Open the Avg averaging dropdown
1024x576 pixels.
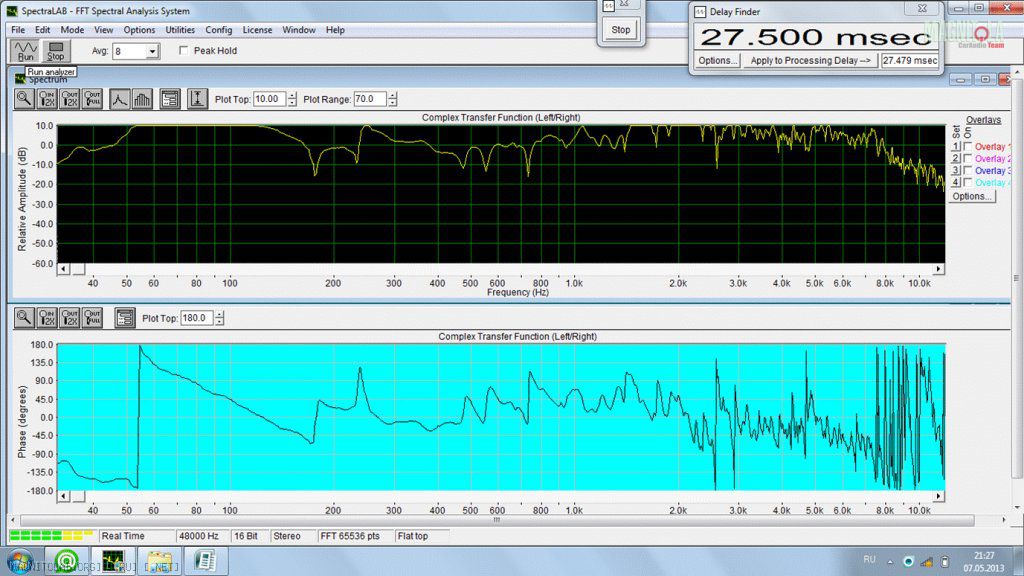pyautogui.click(x=152, y=51)
